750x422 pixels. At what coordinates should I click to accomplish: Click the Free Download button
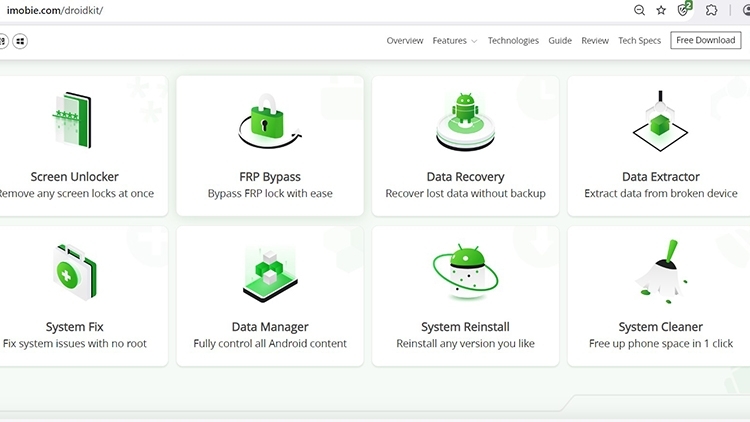pyautogui.click(x=705, y=41)
